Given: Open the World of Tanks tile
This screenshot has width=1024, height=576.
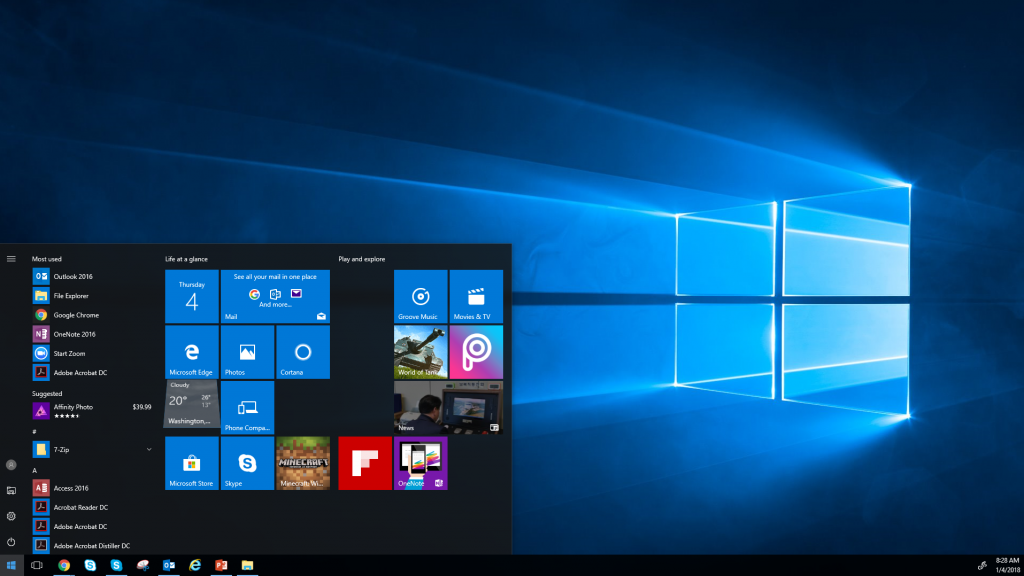Looking at the screenshot, I should coord(421,352).
